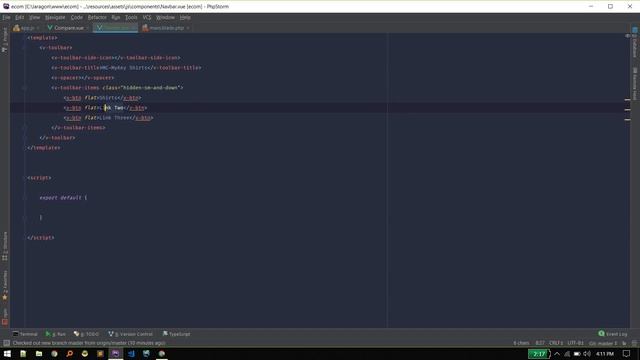Open the volume control in system tray
The height and width of the screenshot is (360, 640).
click(x=587, y=354)
